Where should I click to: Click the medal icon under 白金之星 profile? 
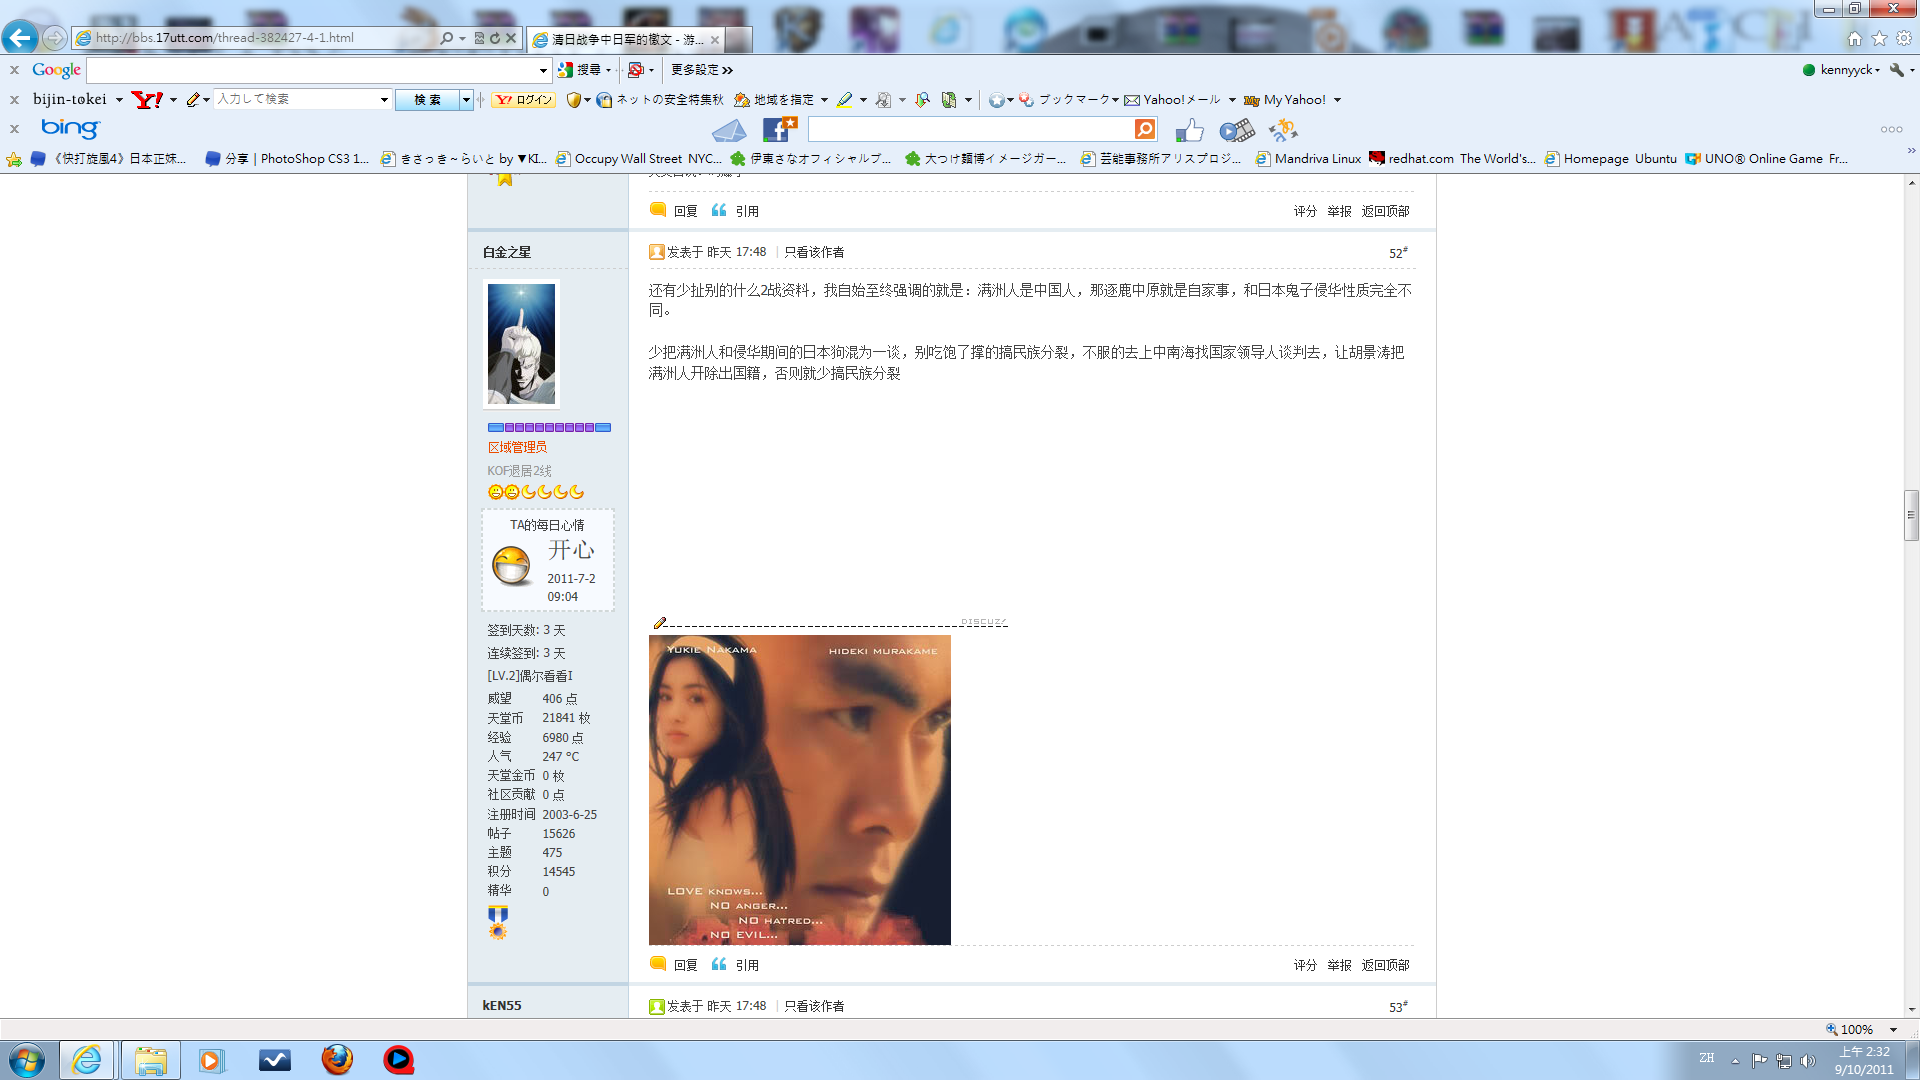tap(498, 923)
